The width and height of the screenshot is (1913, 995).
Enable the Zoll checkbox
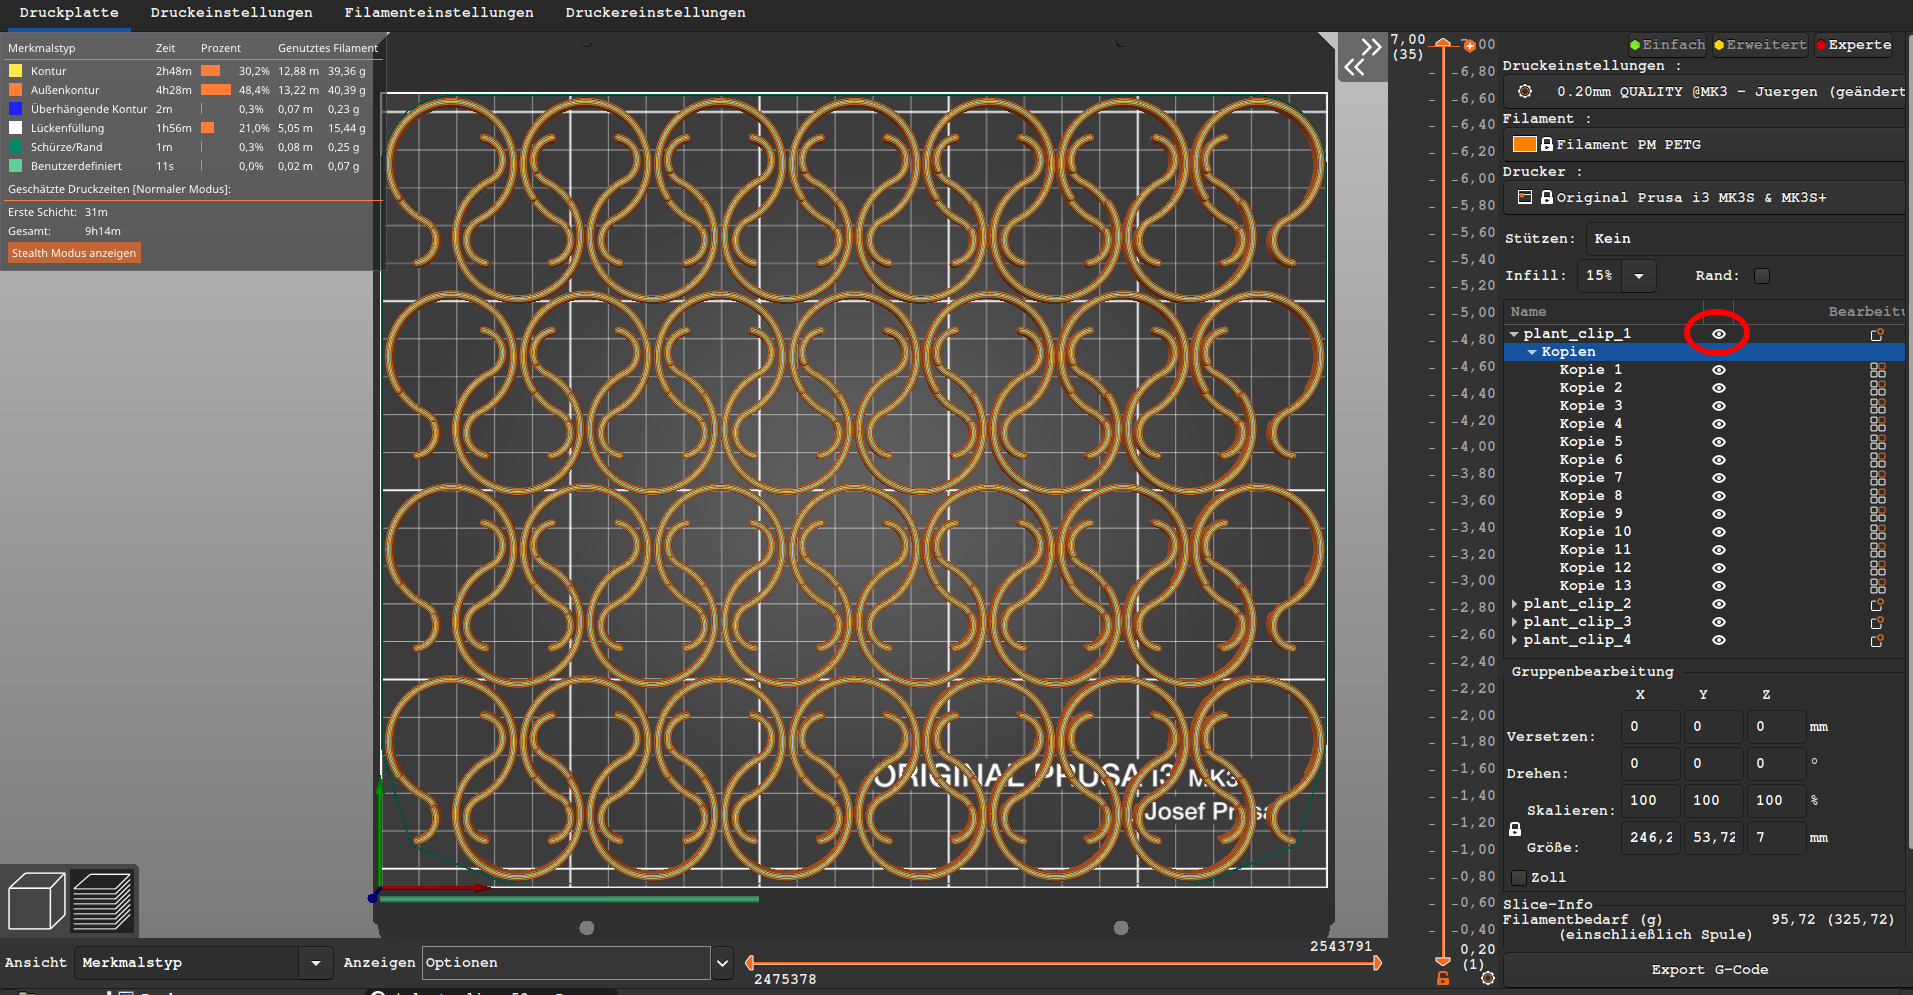[x=1519, y=878]
